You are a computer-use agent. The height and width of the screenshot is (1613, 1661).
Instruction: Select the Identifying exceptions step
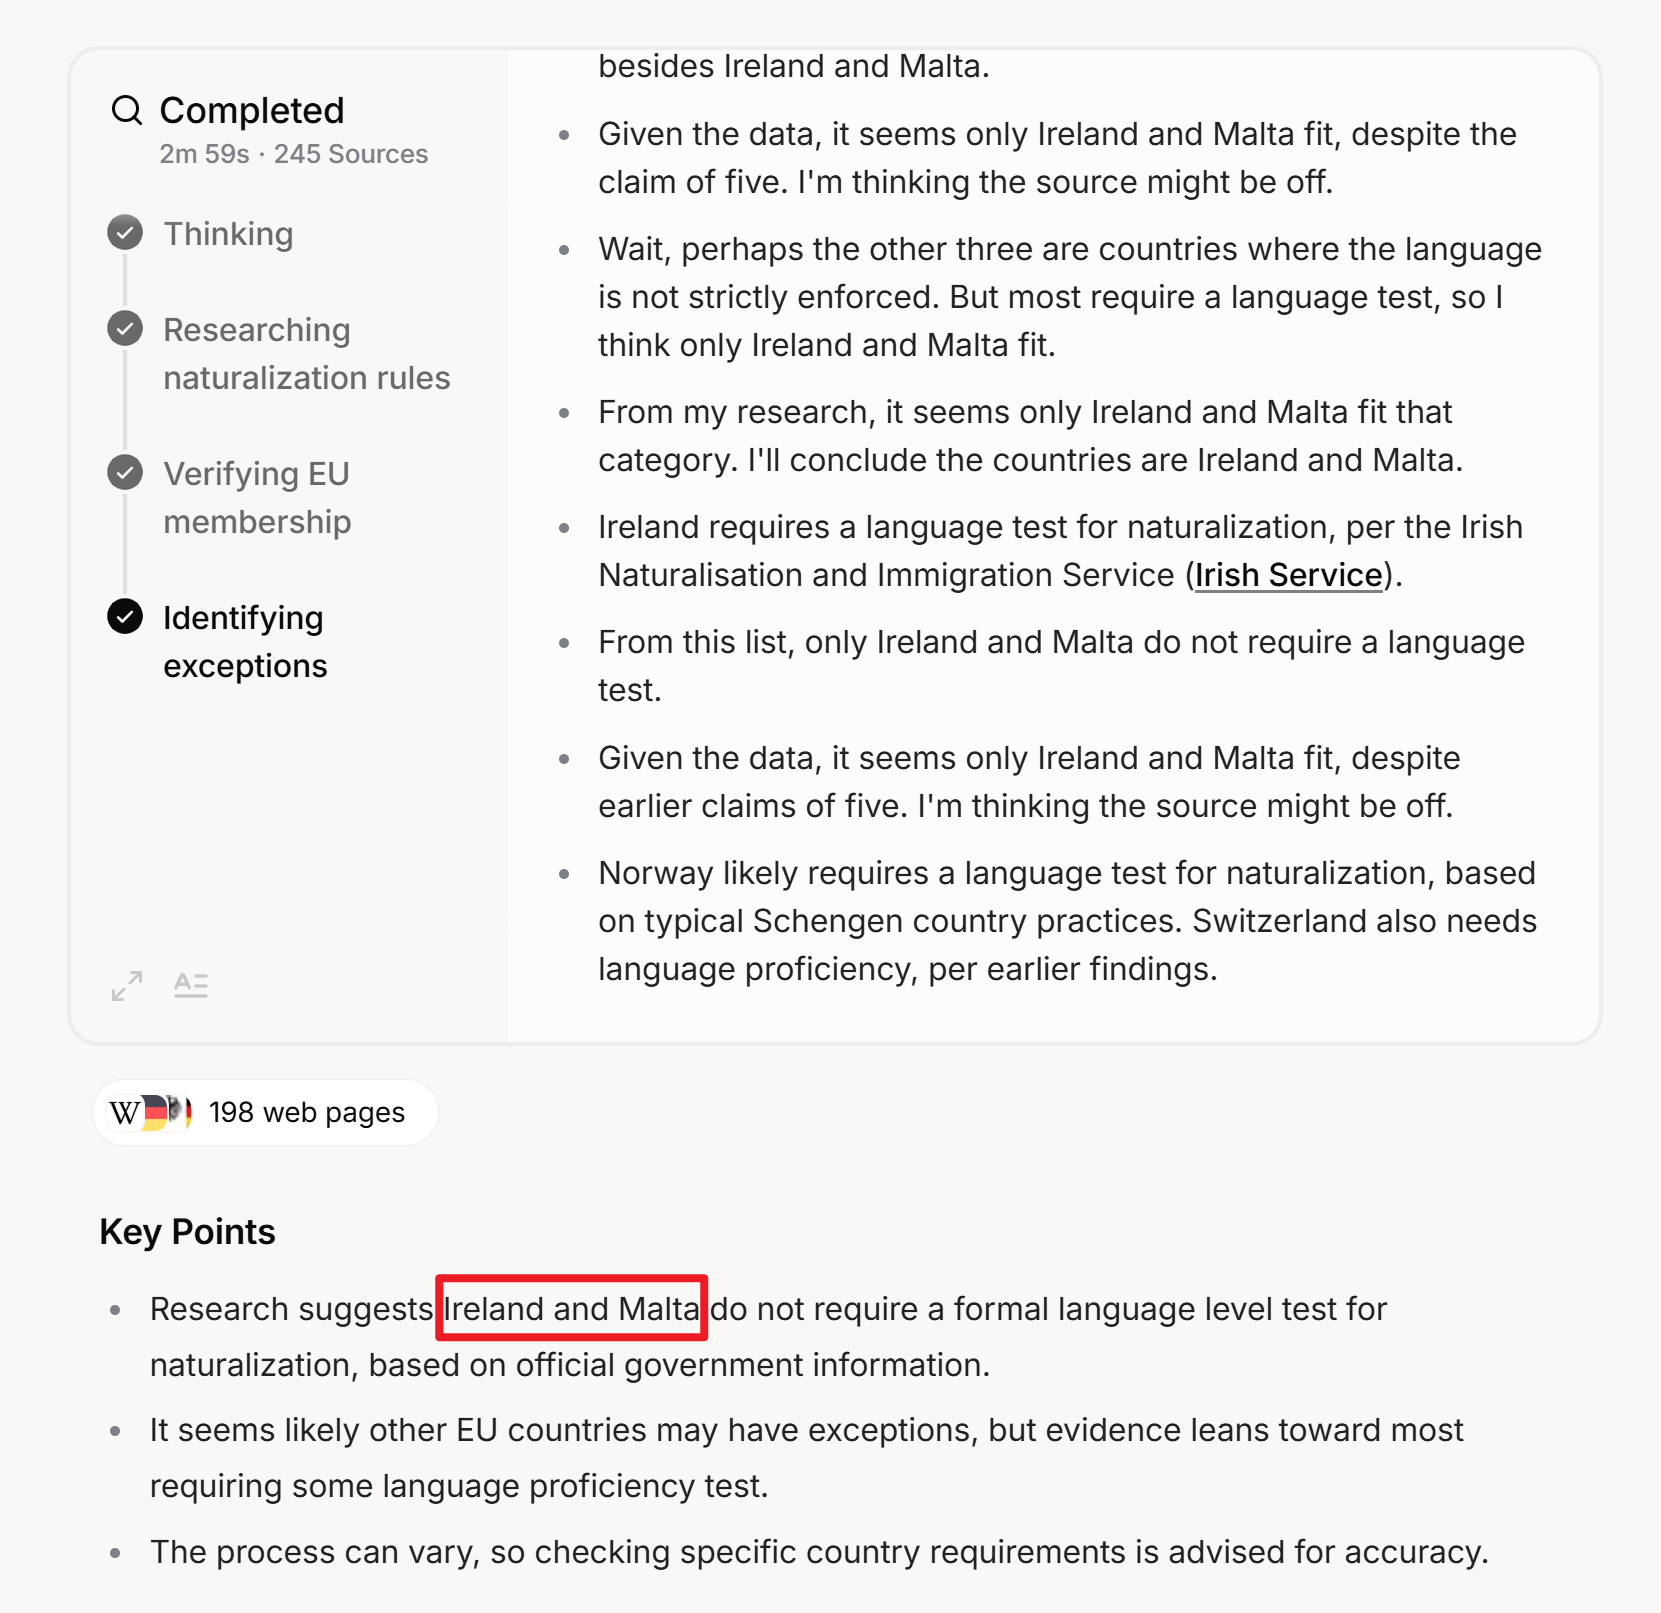click(245, 642)
